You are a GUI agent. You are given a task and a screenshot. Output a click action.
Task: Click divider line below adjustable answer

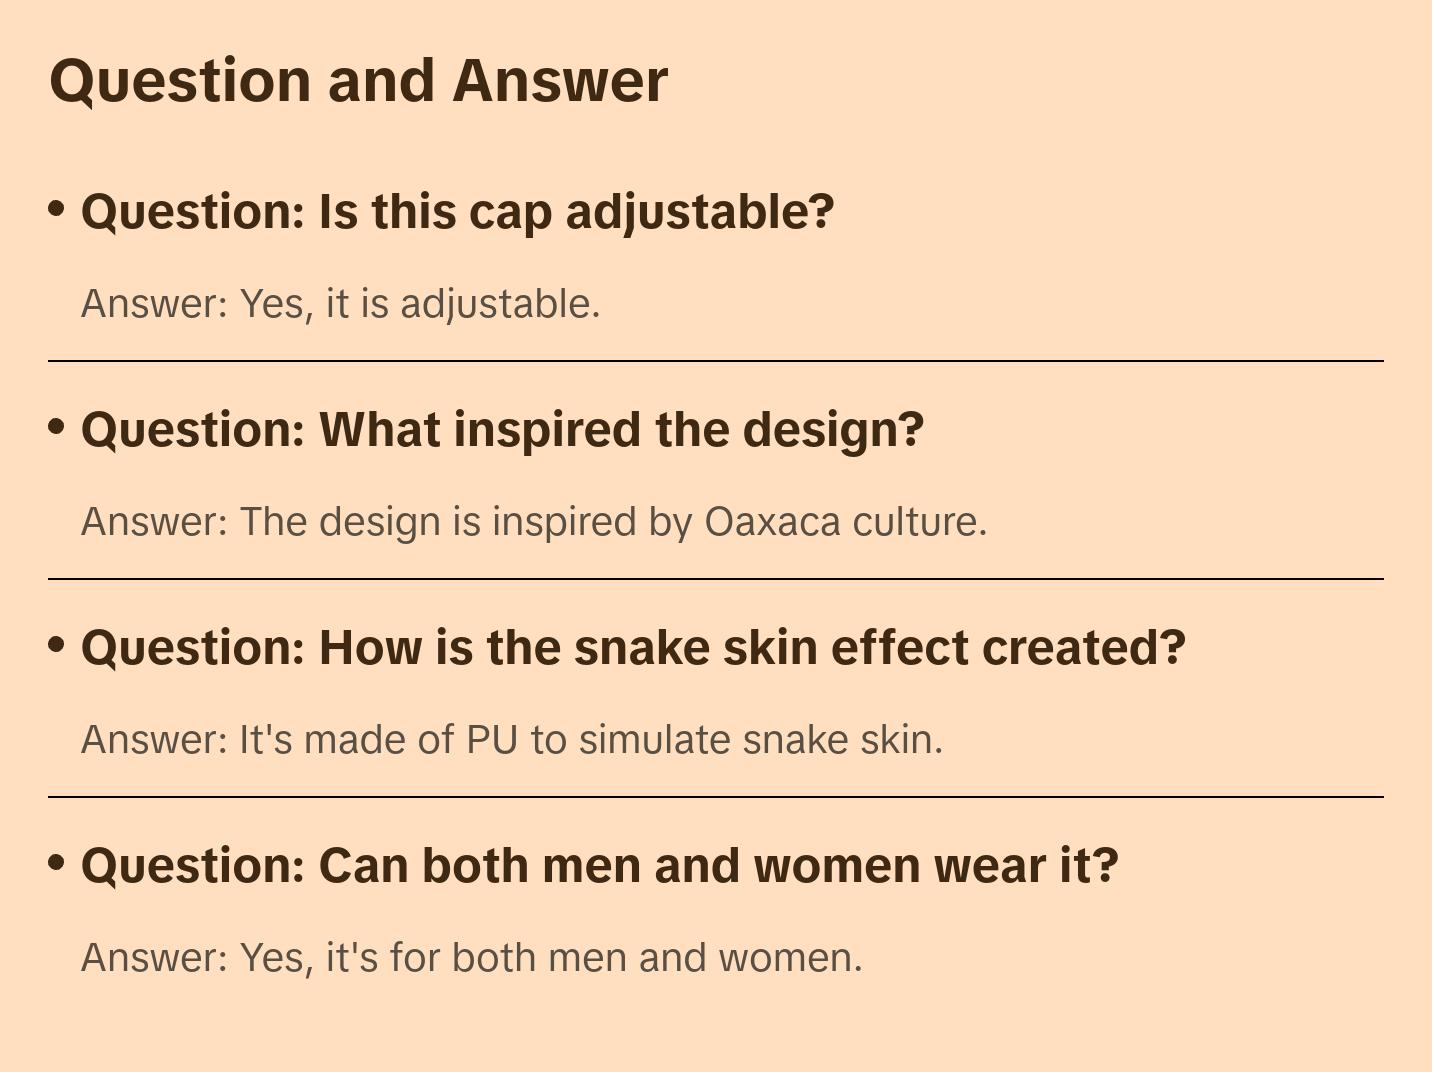[716, 361]
